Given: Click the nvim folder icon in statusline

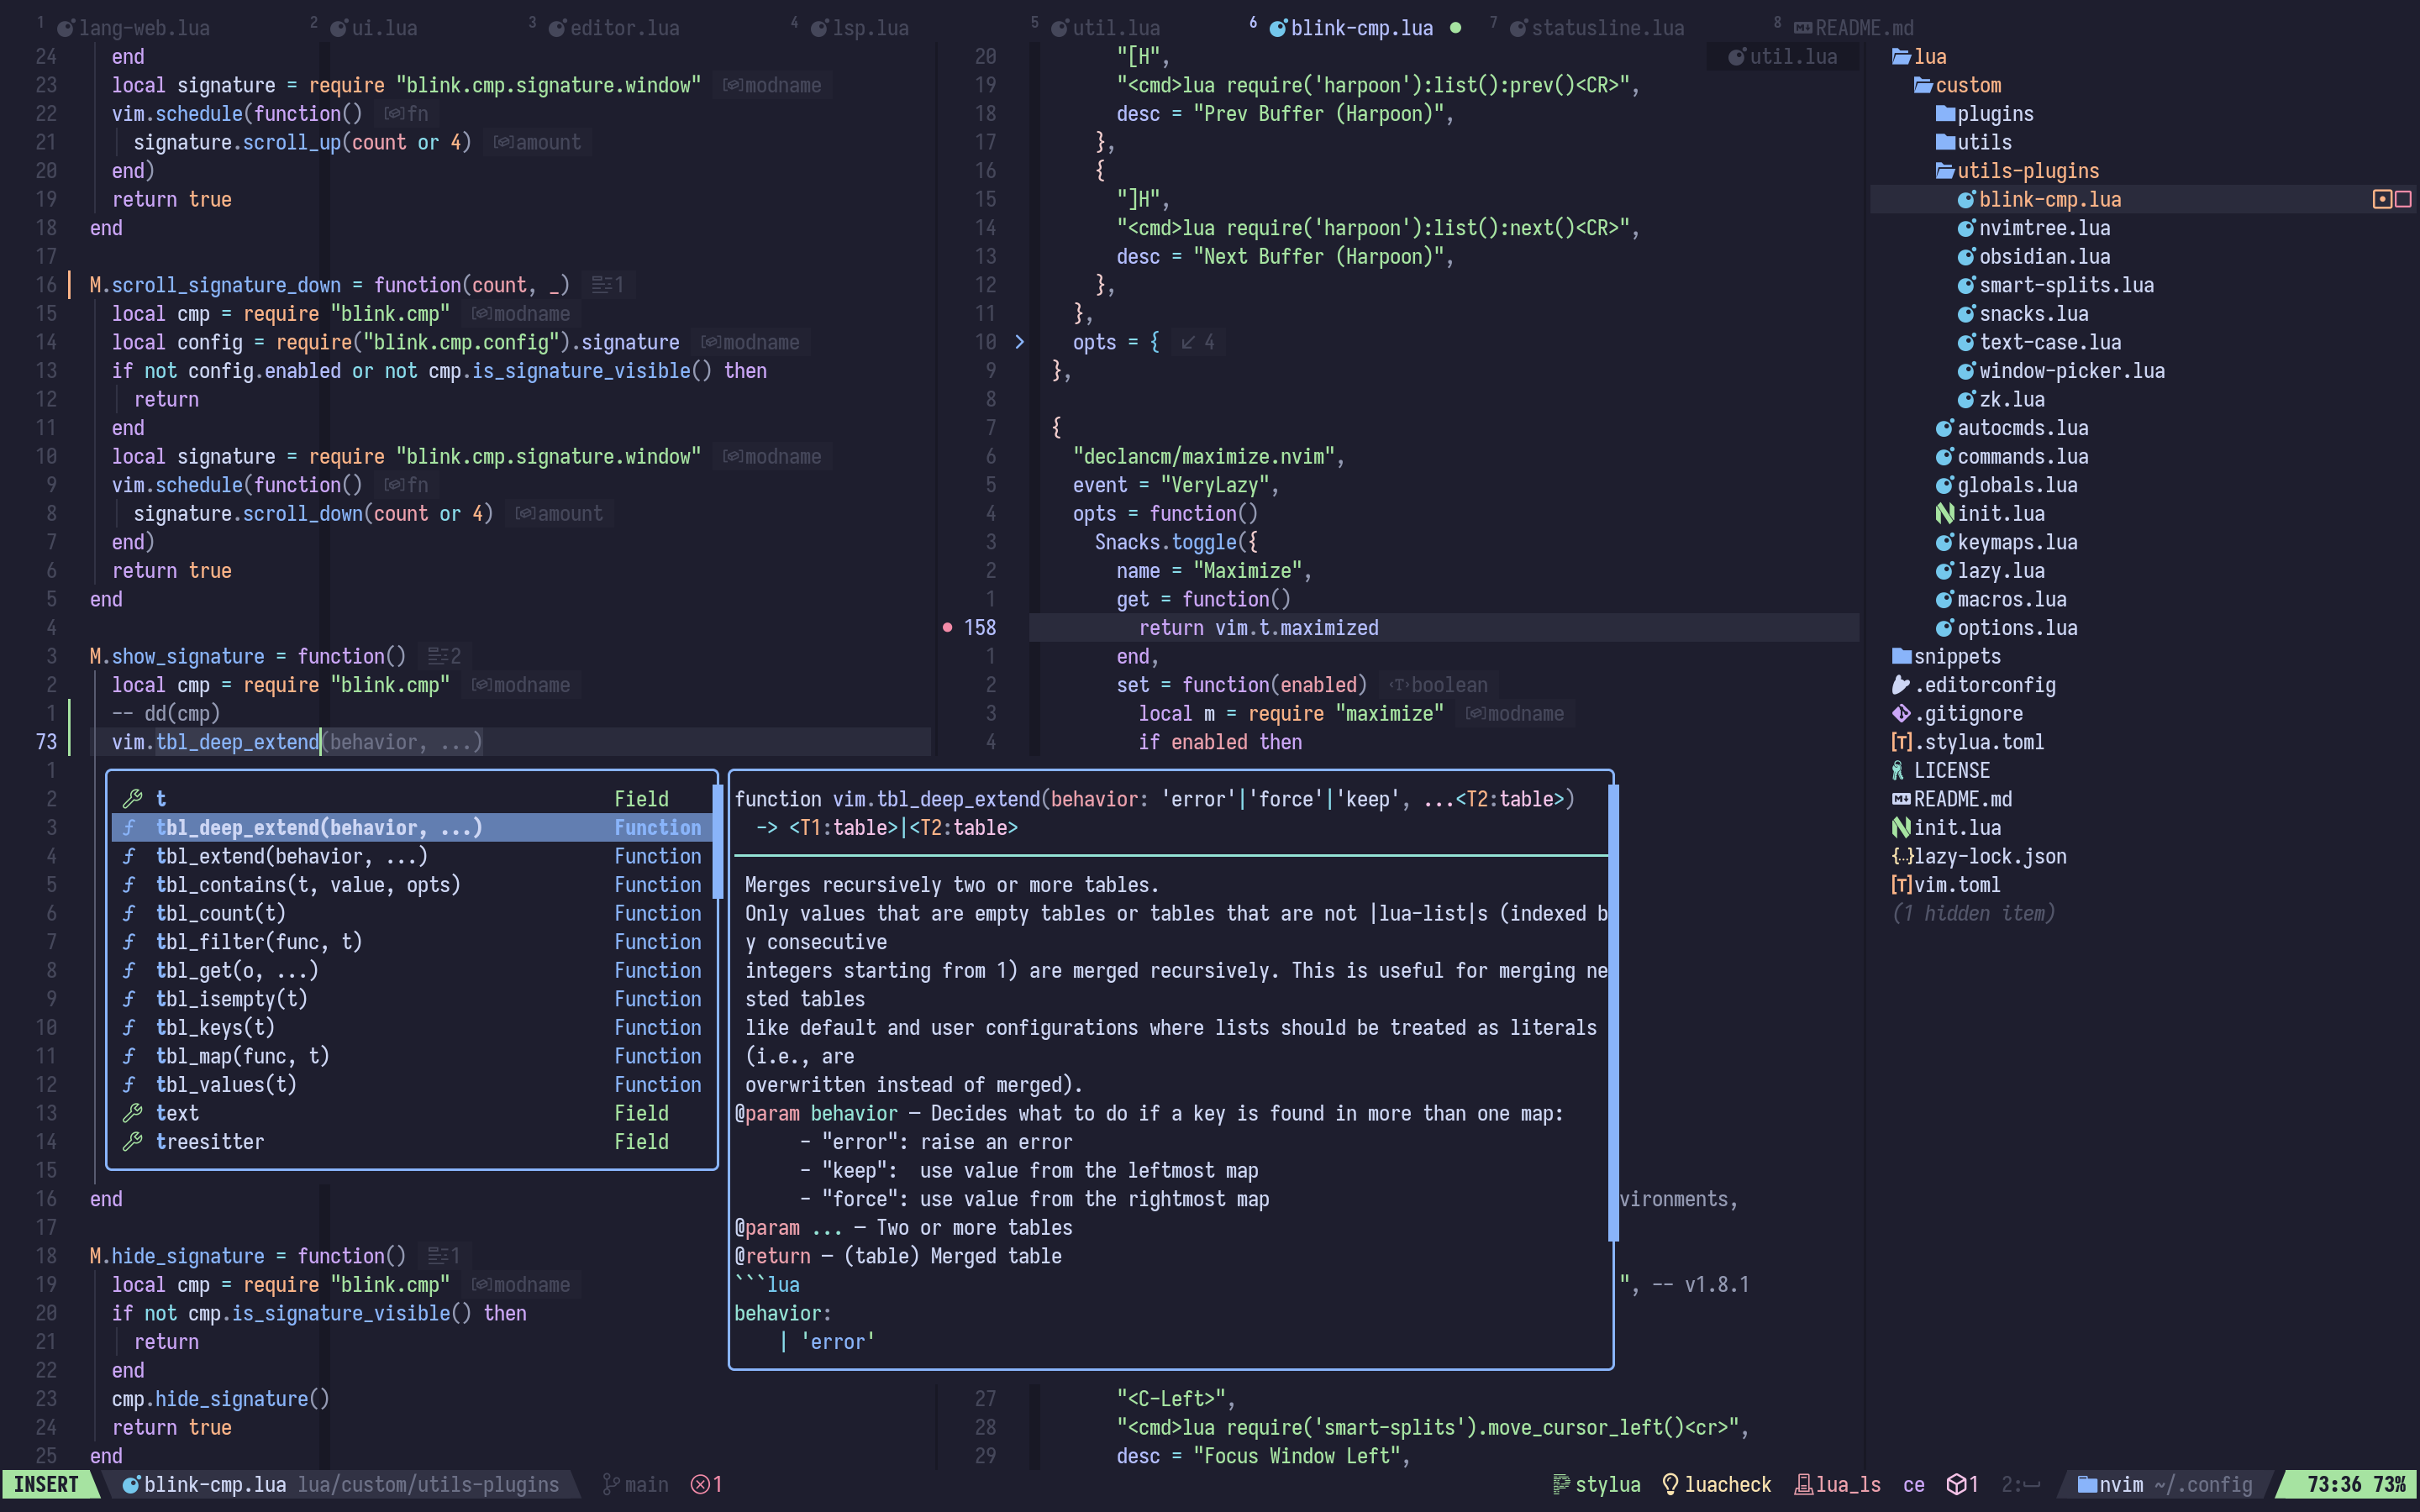Looking at the screenshot, I should (2087, 1485).
